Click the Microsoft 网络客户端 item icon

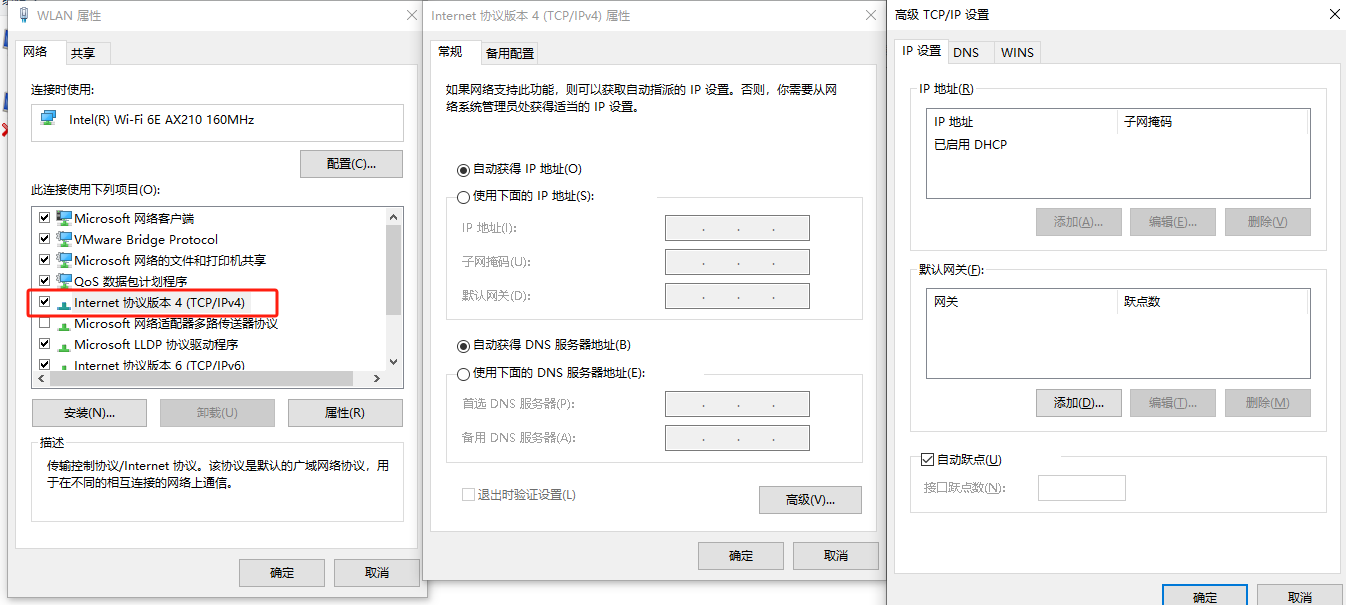coord(64,218)
